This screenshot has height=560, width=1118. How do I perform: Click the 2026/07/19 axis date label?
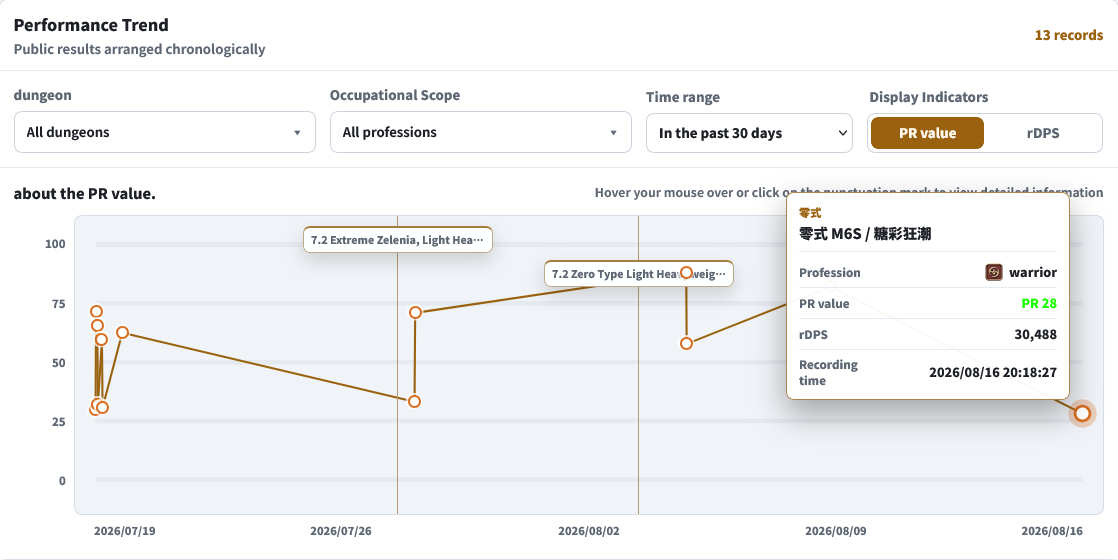tap(125, 531)
